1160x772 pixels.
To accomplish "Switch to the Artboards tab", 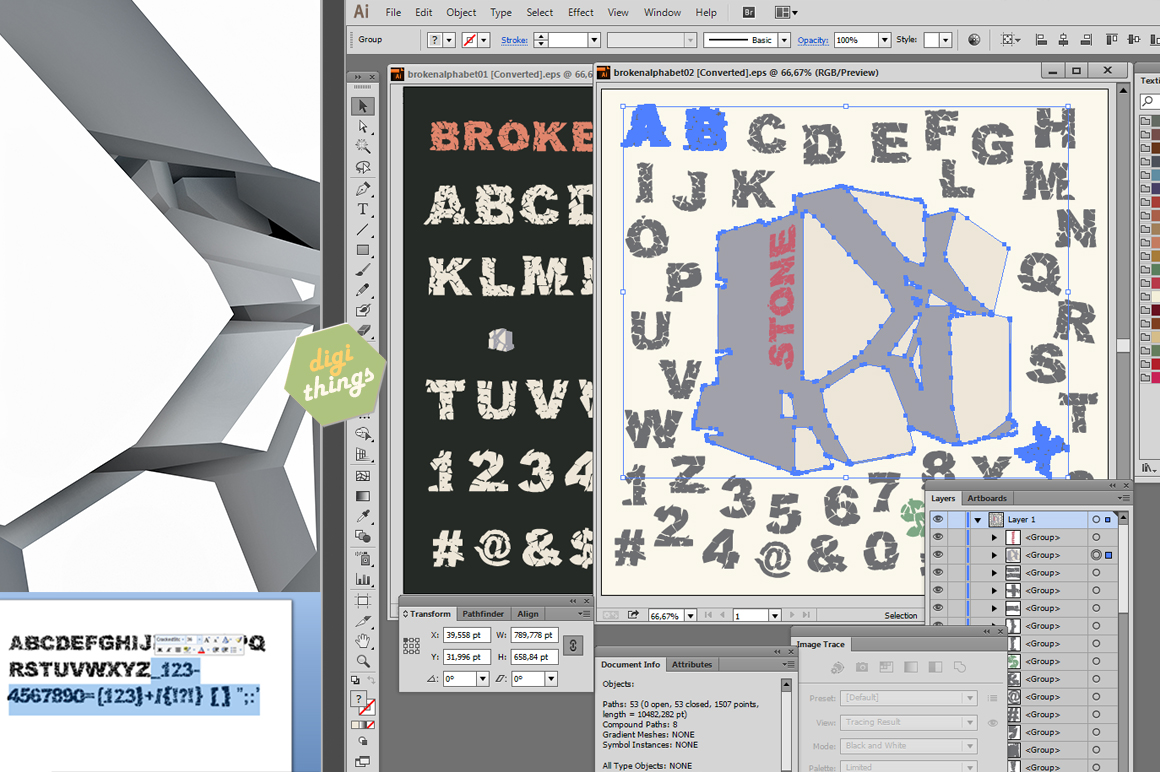I will [x=987, y=498].
